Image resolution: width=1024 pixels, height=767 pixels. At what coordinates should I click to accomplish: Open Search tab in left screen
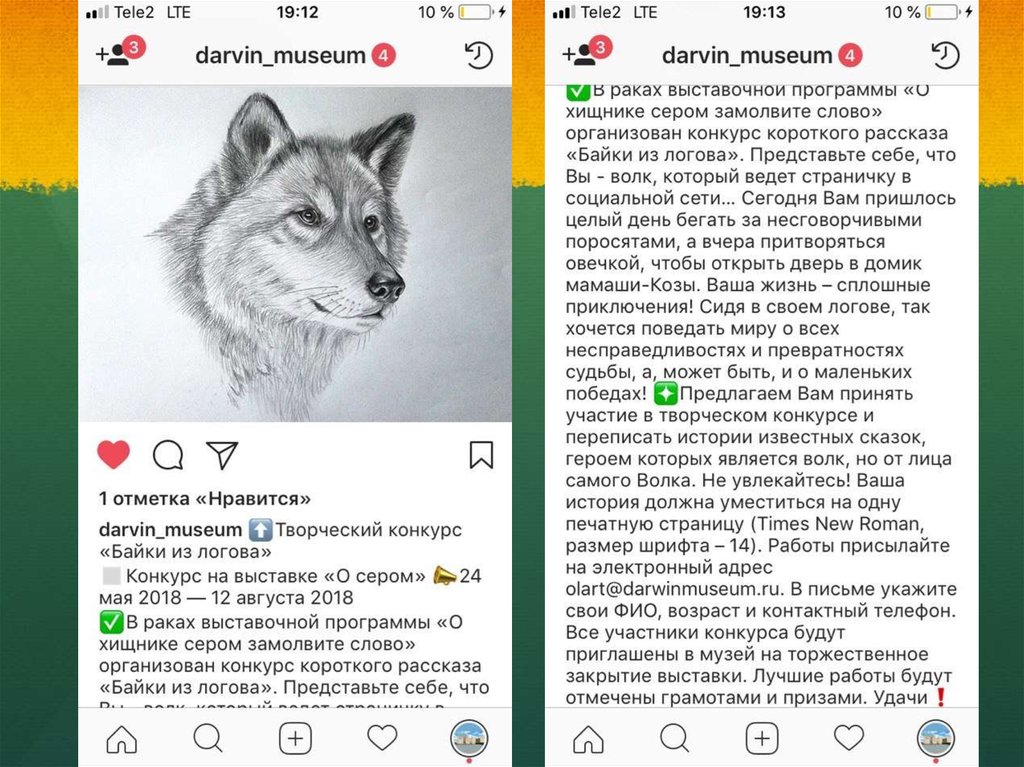point(208,738)
